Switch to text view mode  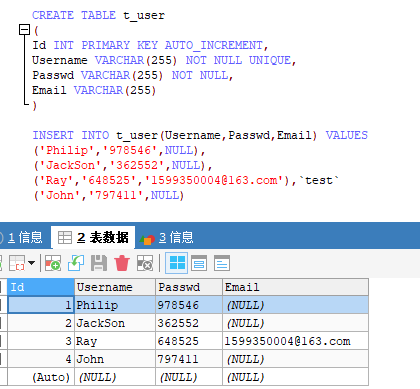point(222,263)
